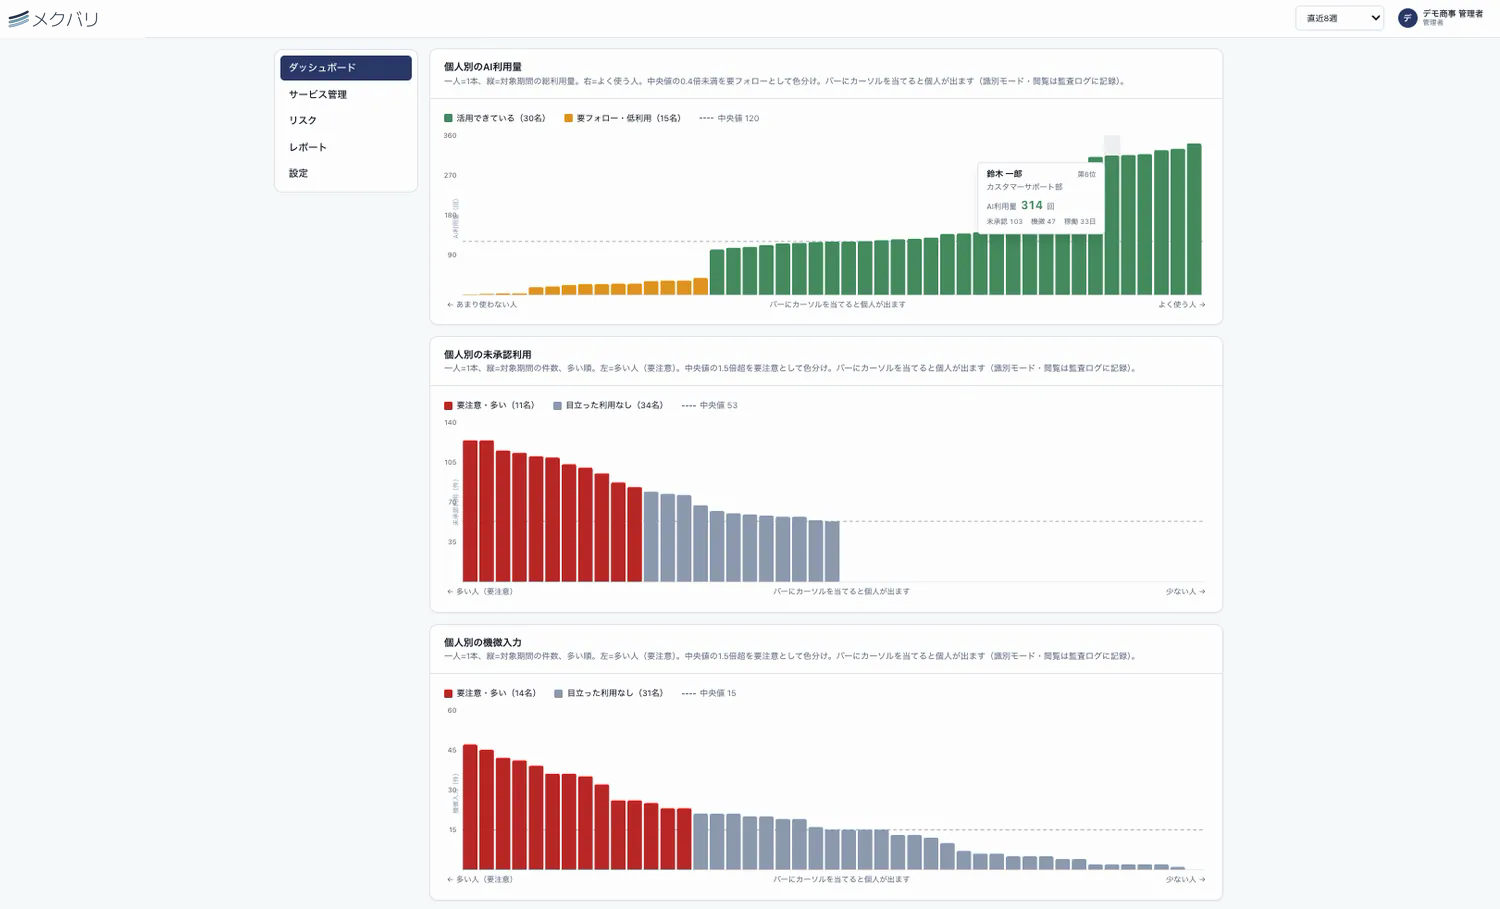The width and height of the screenshot is (1500, 909).
Task: Click the 個人別の未承認利用 chart title
Action: [488, 355]
